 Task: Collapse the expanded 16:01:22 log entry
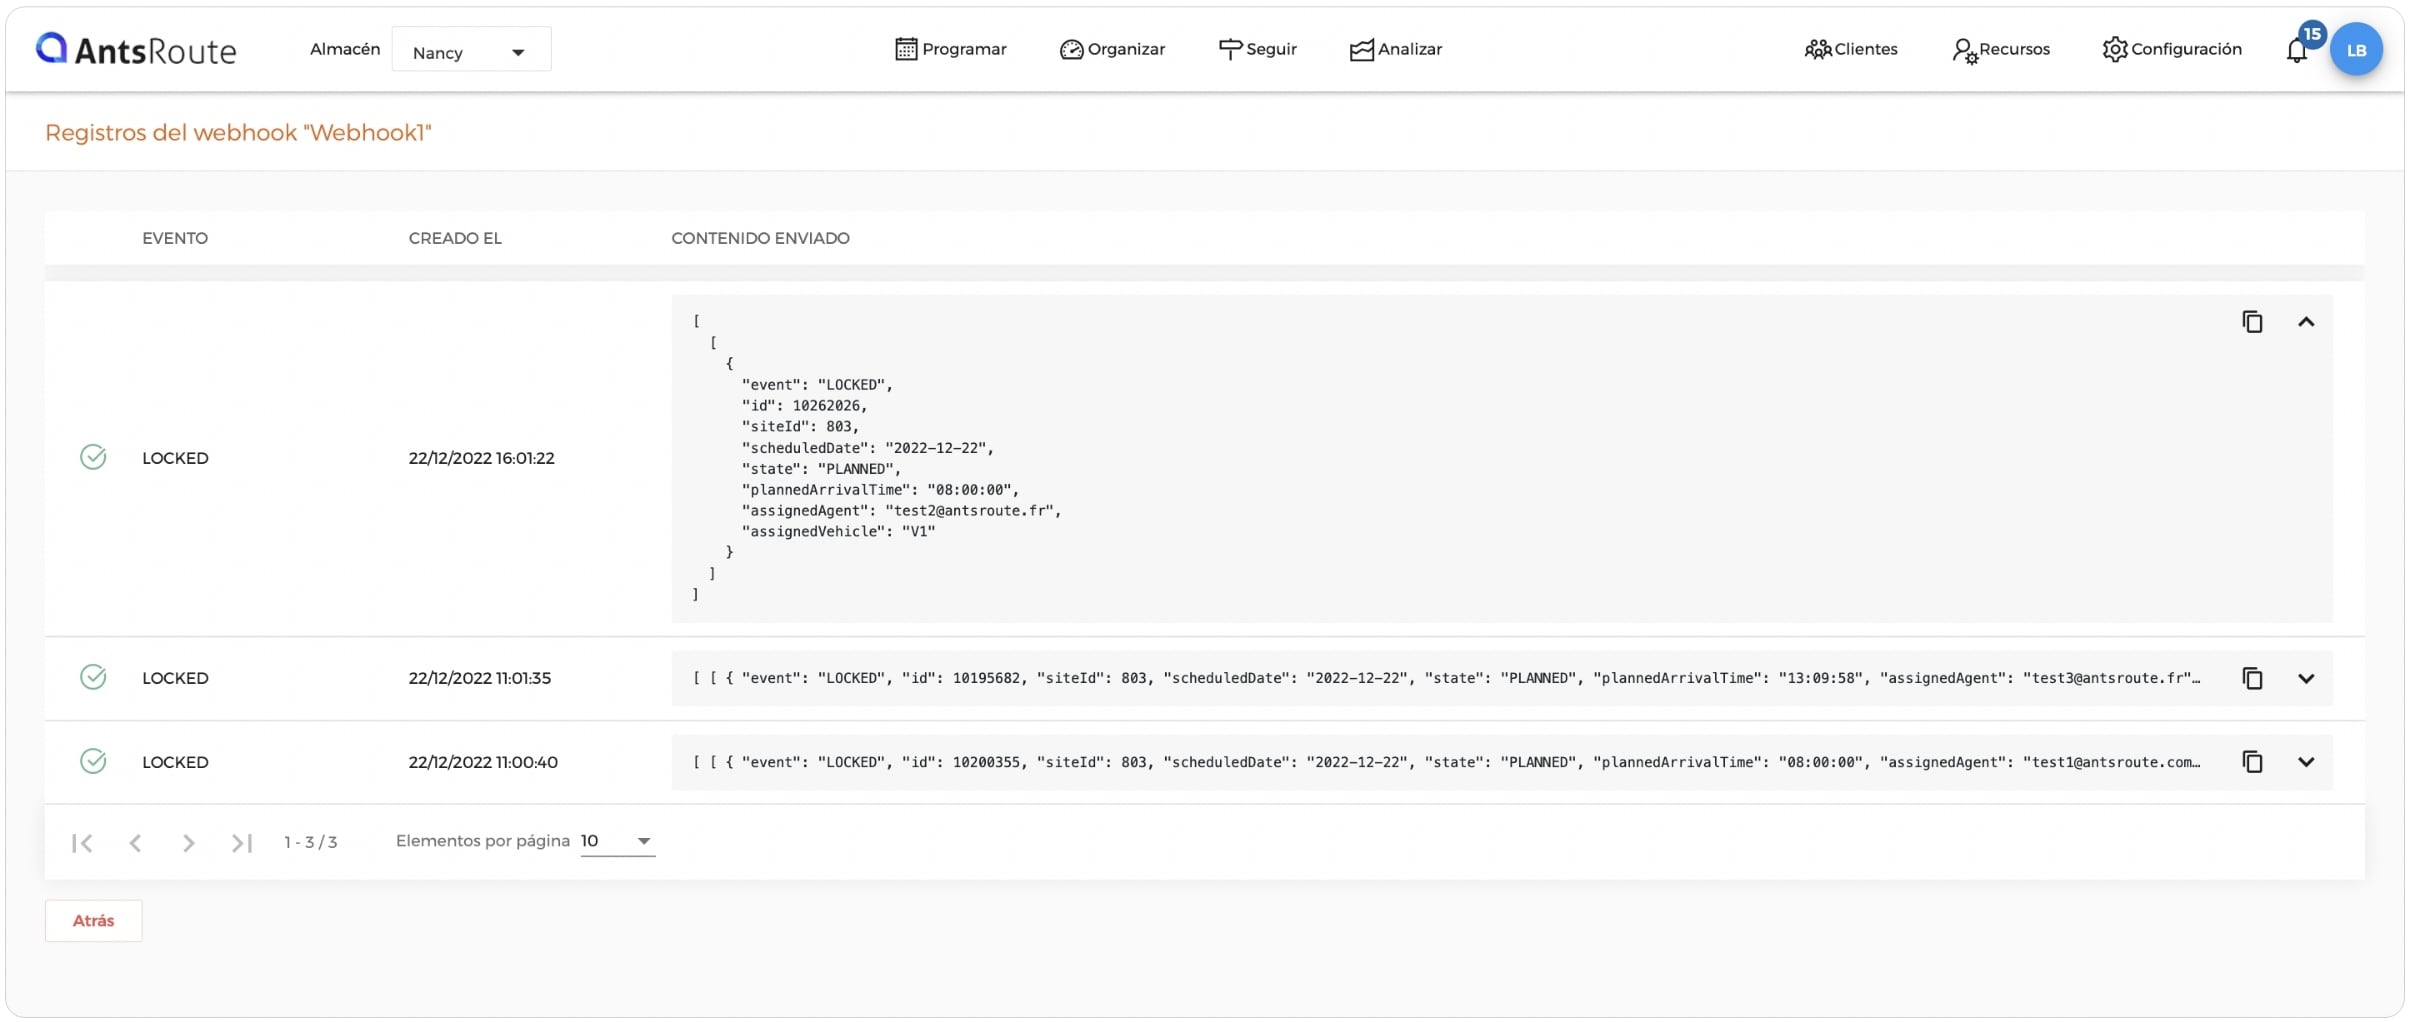pos(2306,322)
